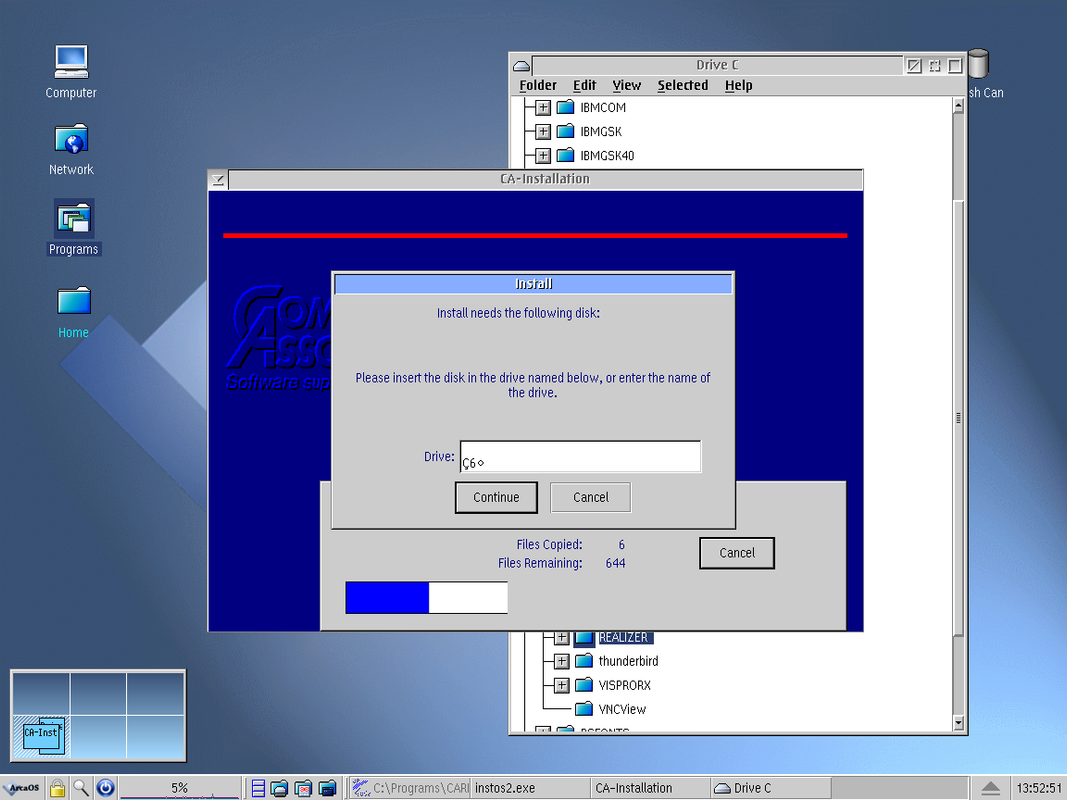
Task: Click Cancel beside the Files Copied progress
Action: [x=737, y=553]
